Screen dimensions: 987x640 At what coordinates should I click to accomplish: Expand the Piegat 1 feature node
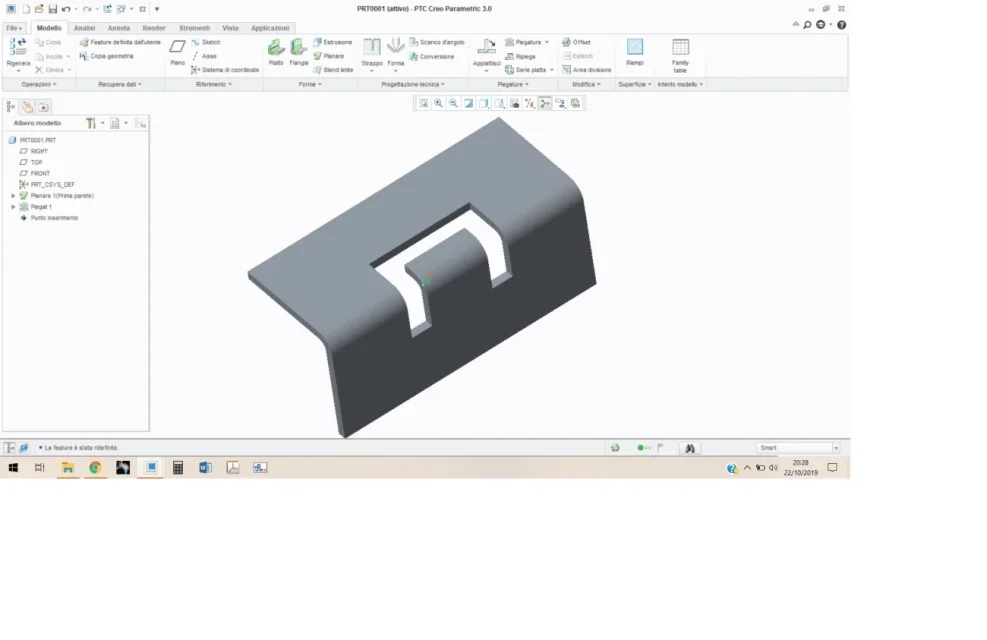point(13,206)
